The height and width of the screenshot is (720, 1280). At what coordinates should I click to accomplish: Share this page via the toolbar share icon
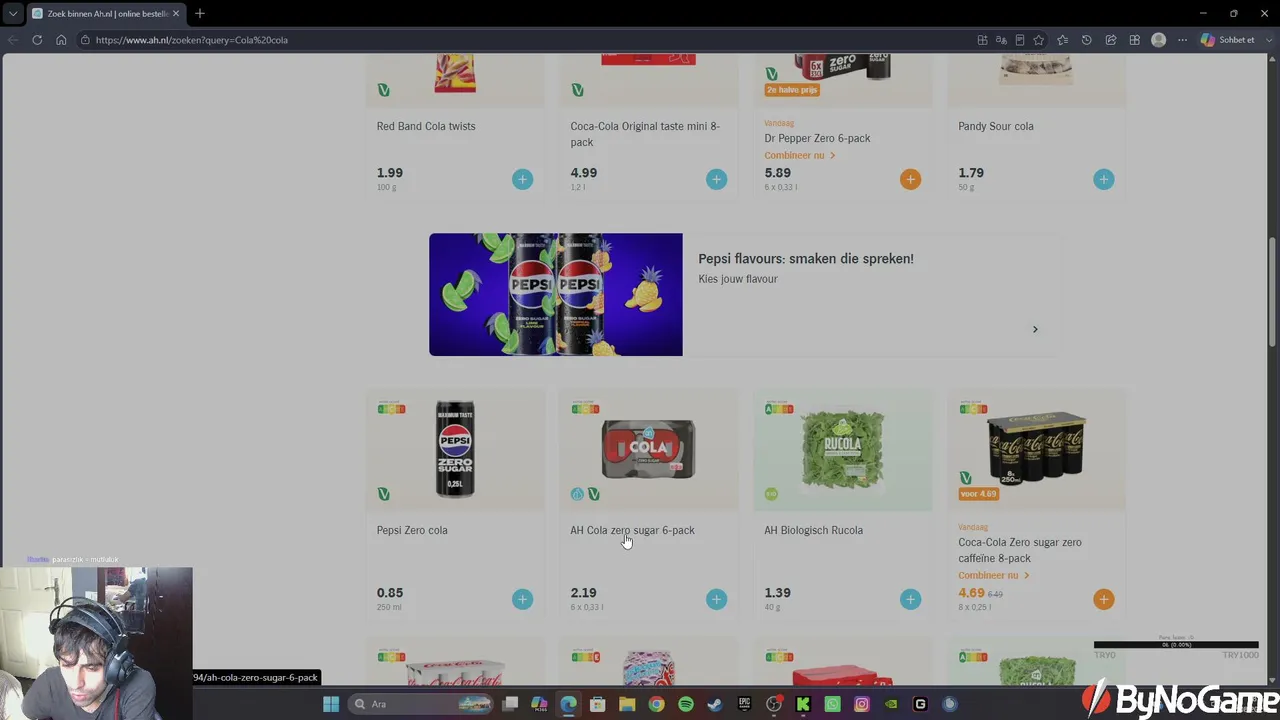[1111, 40]
